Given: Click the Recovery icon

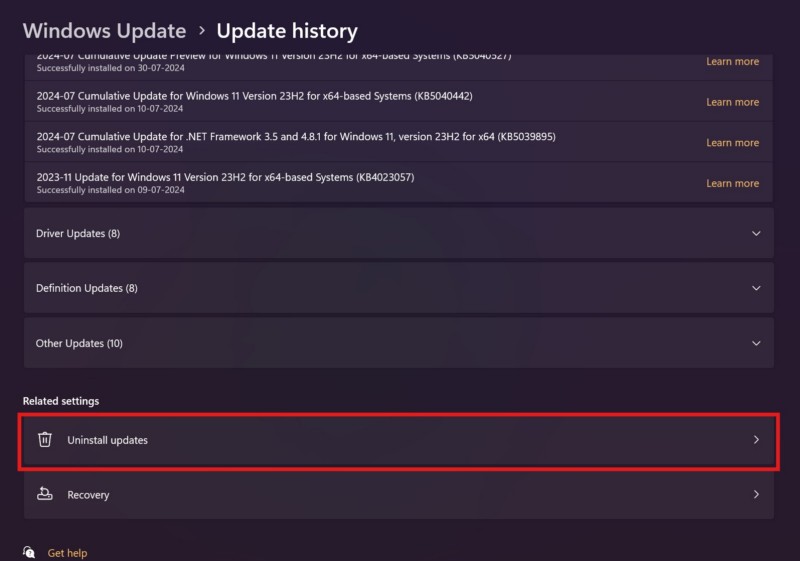Looking at the screenshot, I should tap(44, 494).
